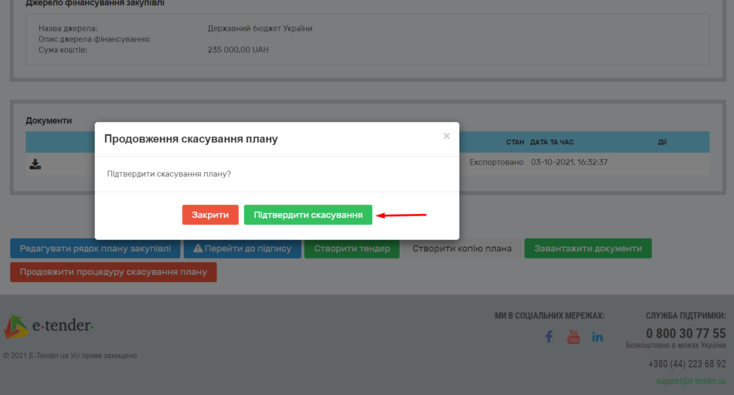Image resolution: width=734 pixels, height=395 pixels.
Task: Close the dialog with the X icon
Action: click(447, 136)
